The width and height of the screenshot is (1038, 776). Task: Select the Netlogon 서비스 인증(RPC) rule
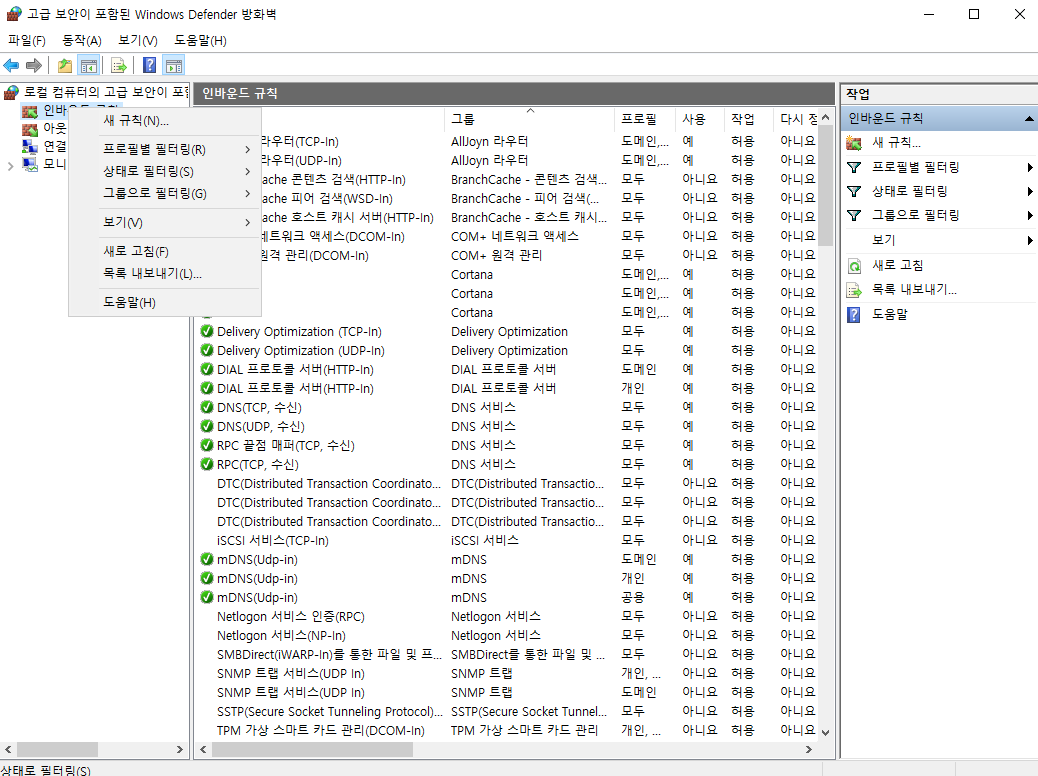291,616
